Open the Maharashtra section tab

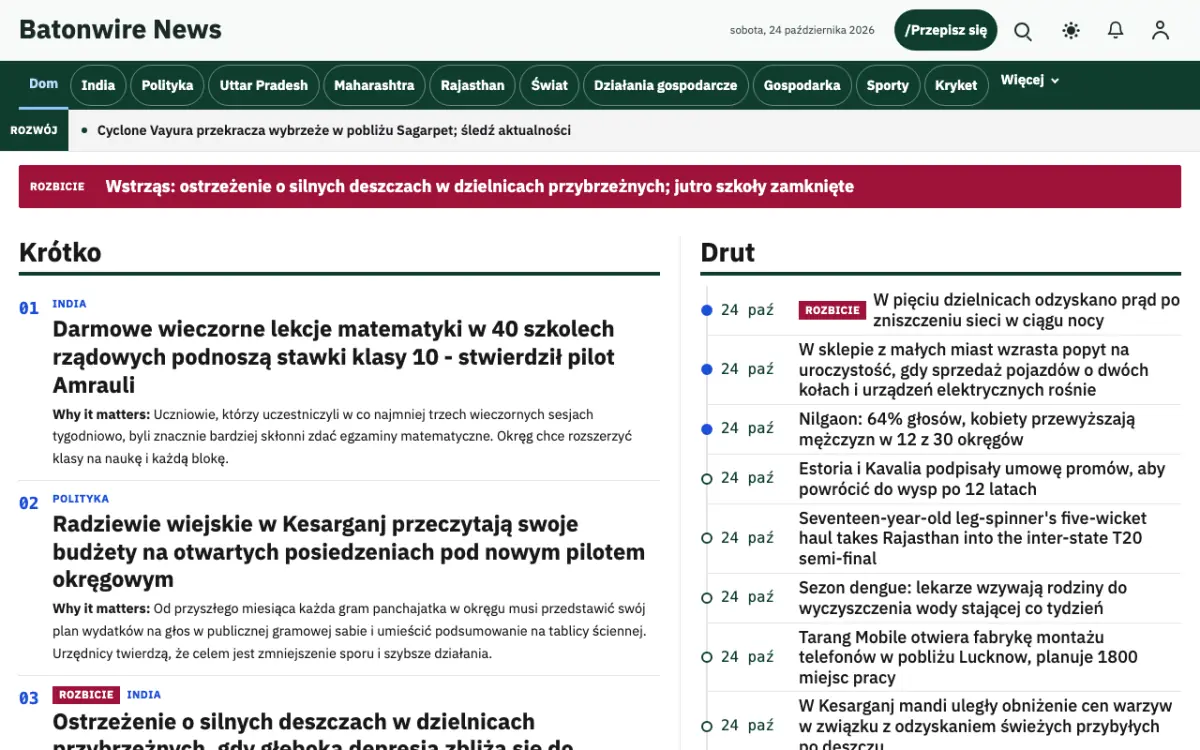click(374, 85)
